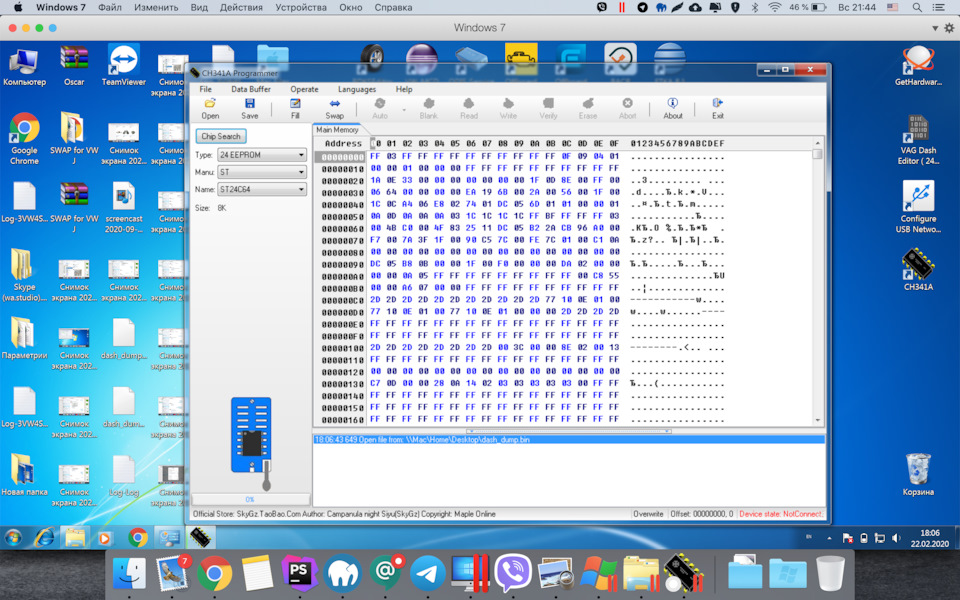Open macOS Действия menu
This screenshot has width=960, height=600.
[x=241, y=7]
